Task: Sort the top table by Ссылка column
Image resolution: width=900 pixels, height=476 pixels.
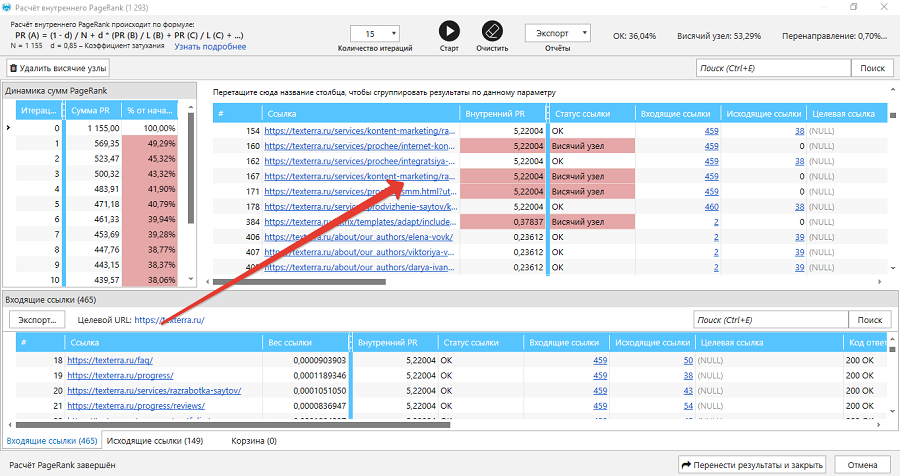Action: [360, 114]
